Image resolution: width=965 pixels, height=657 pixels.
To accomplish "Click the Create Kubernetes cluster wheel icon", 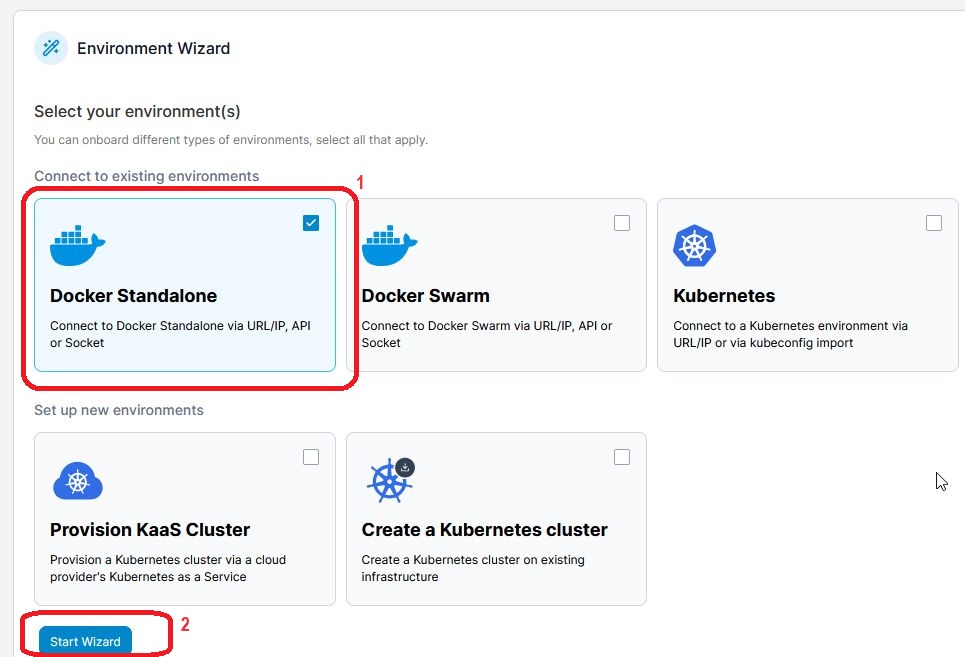I will pos(385,483).
